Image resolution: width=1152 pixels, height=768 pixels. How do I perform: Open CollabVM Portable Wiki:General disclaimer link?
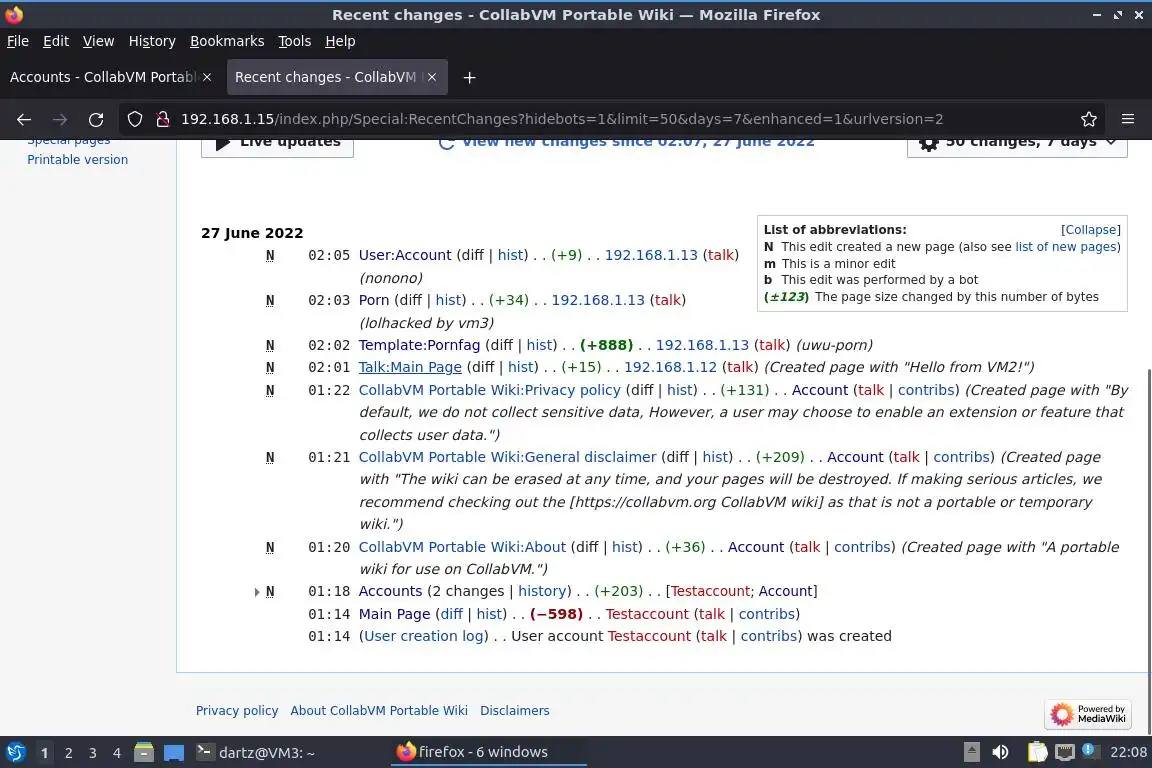[x=507, y=457]
